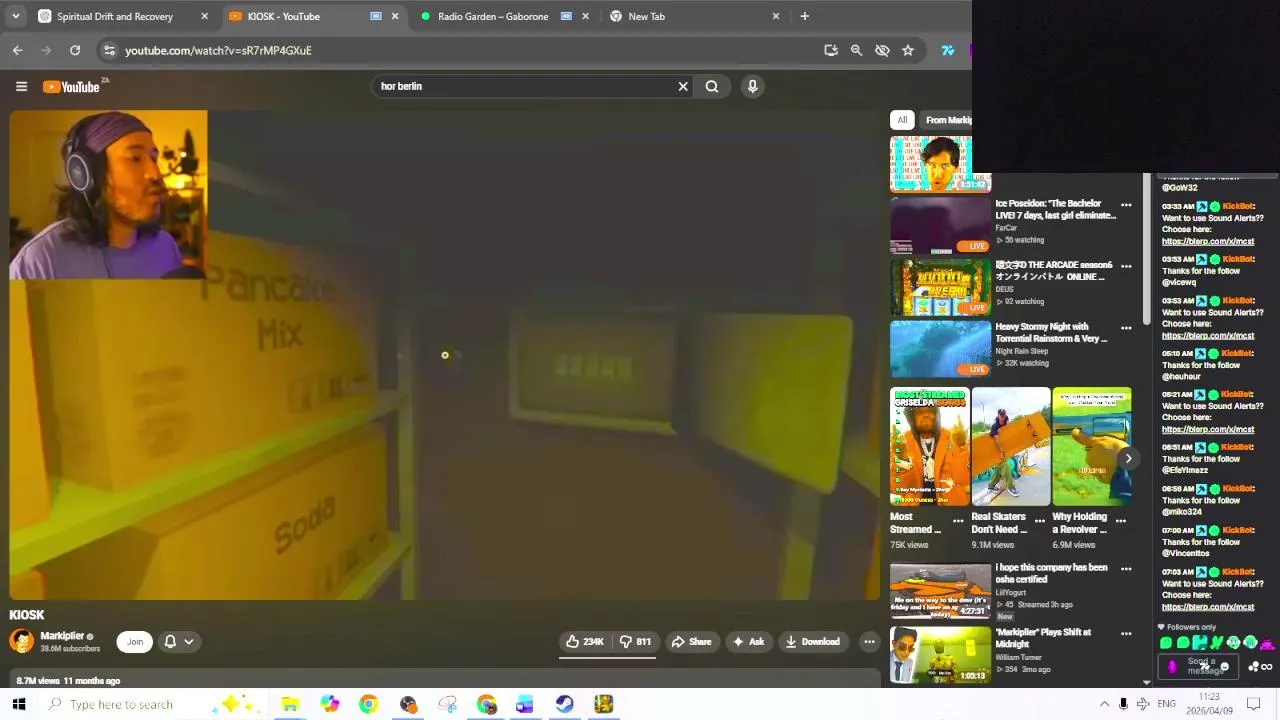Clear the 'hor berlin' search text
The height and width of the screenshot is (720, 1280).
coord(683,86)
